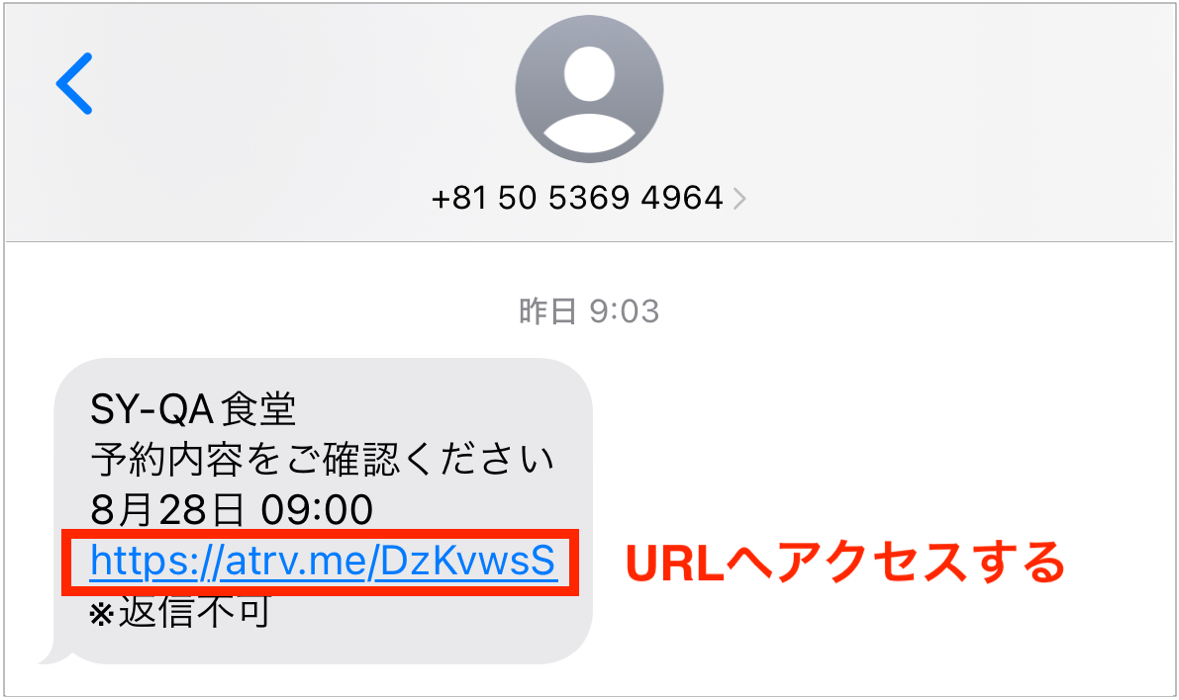Click the DzKvwsS portion of the URL

coord(467,560)
